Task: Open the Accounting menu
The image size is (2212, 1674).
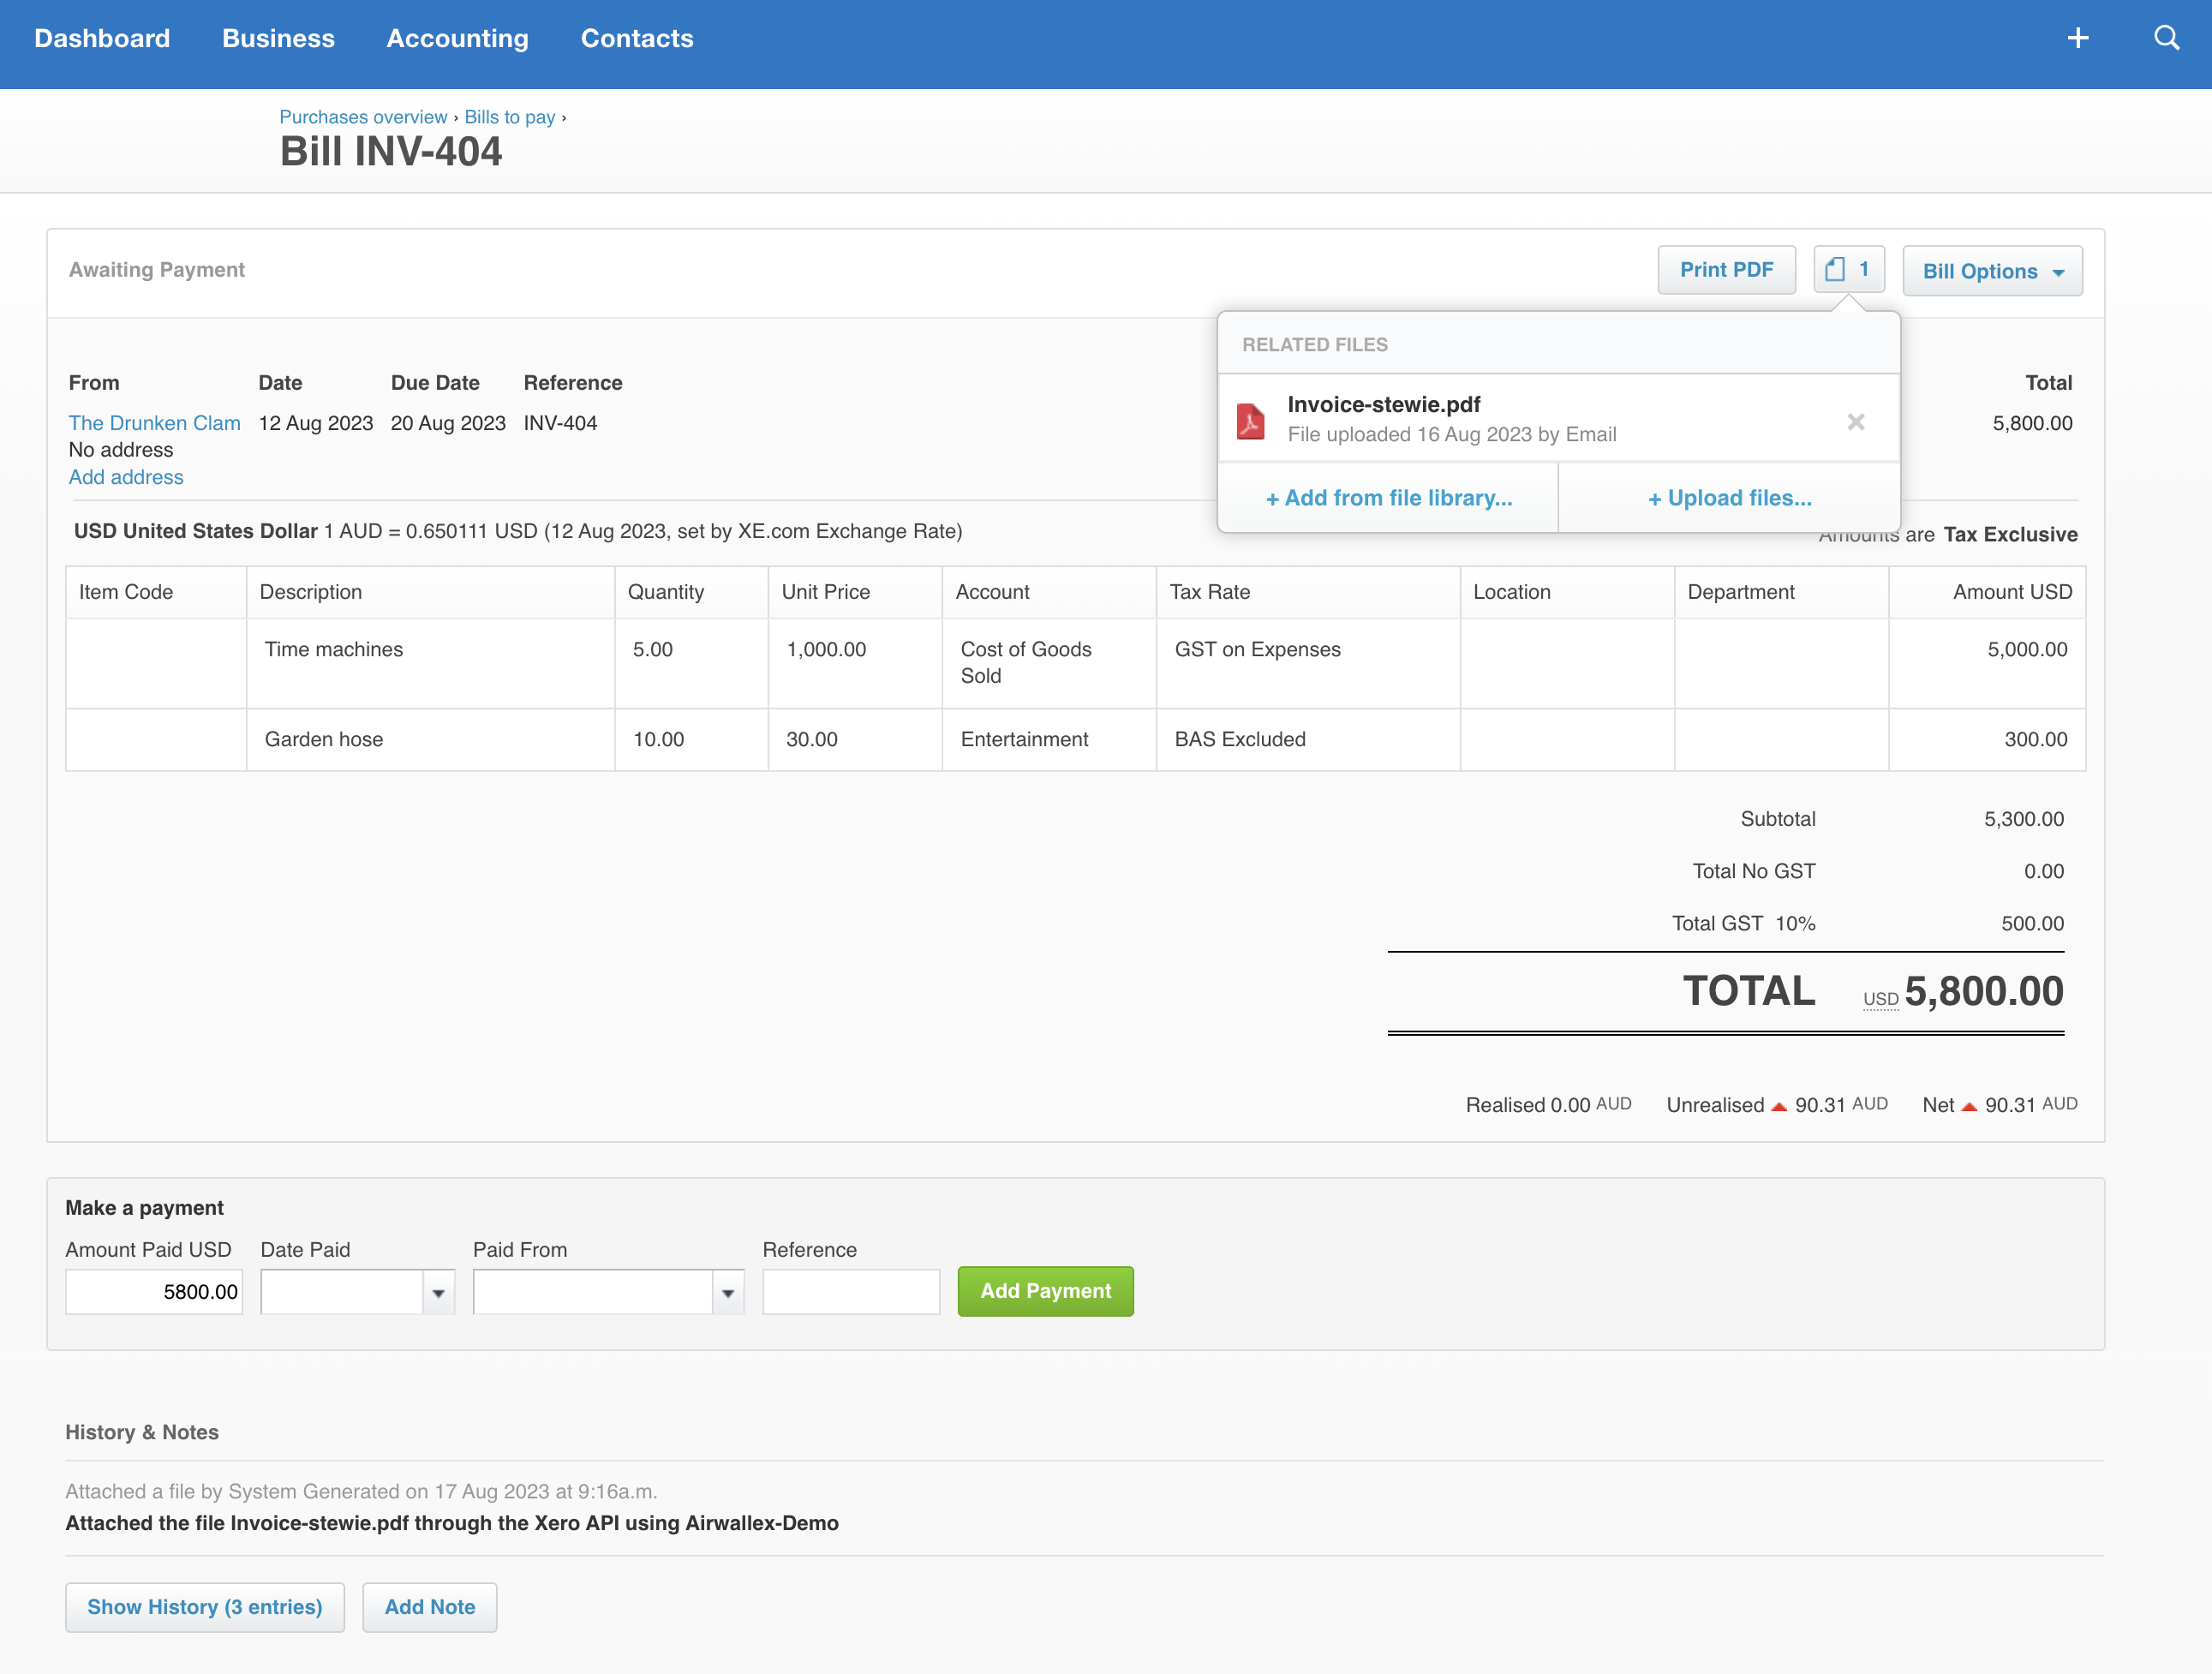Action: tap(457, 38)
